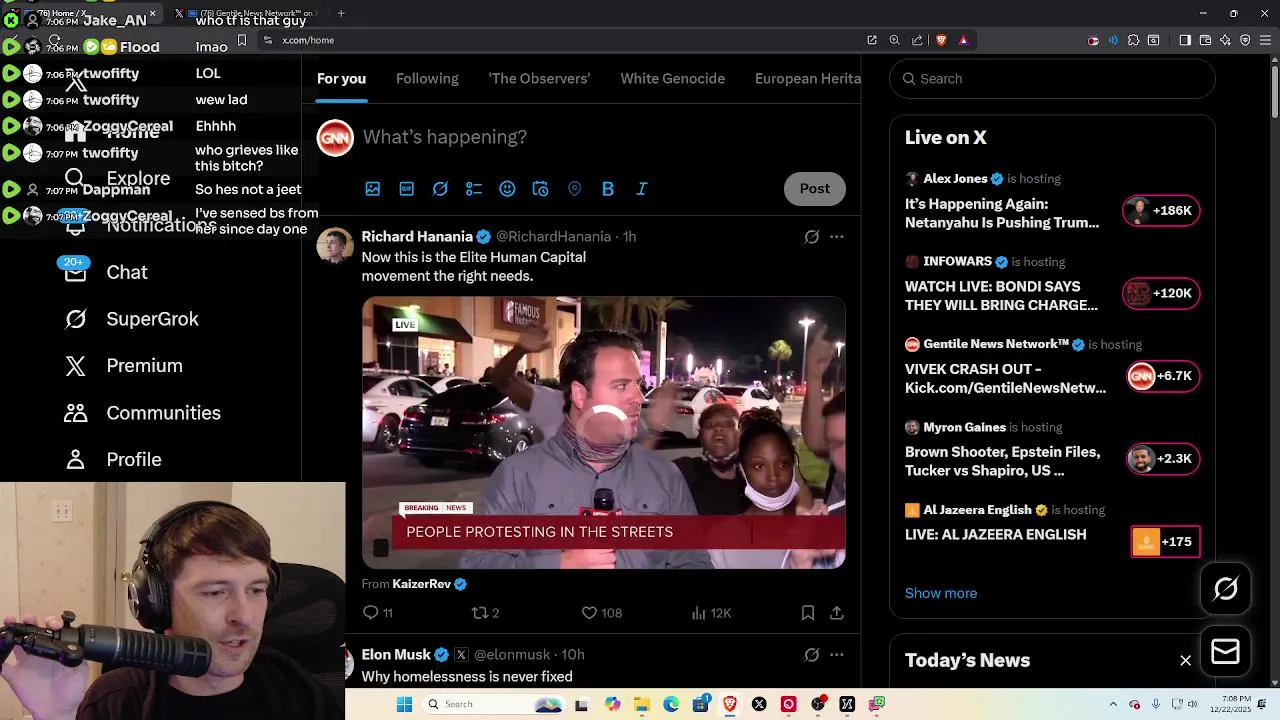The height and width of the screenshot is (720, 1280).
Task: Join Al Jazeera English live +175
Action: click(1165, 542)
